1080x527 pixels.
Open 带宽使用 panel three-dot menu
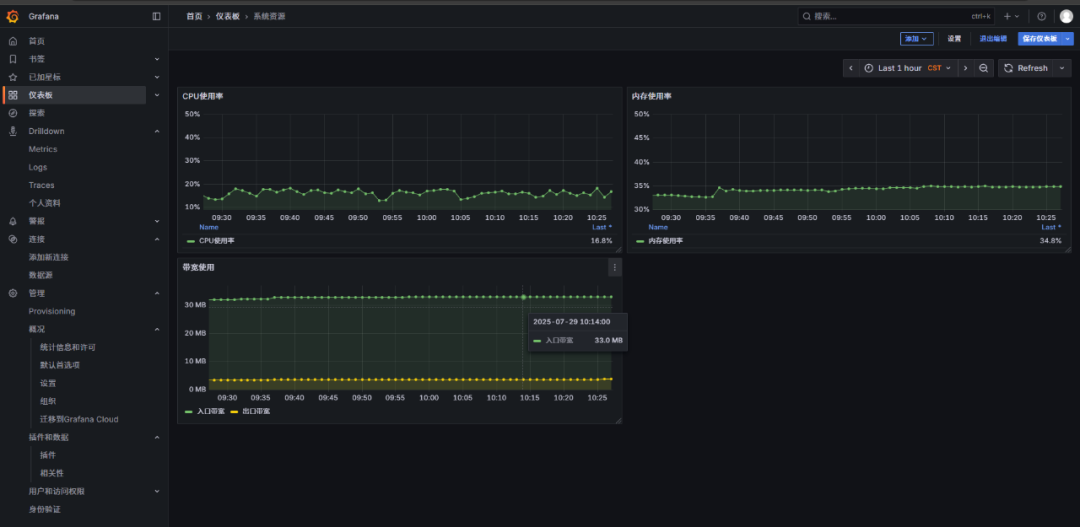pyautogui.click(x=615, y=267)
